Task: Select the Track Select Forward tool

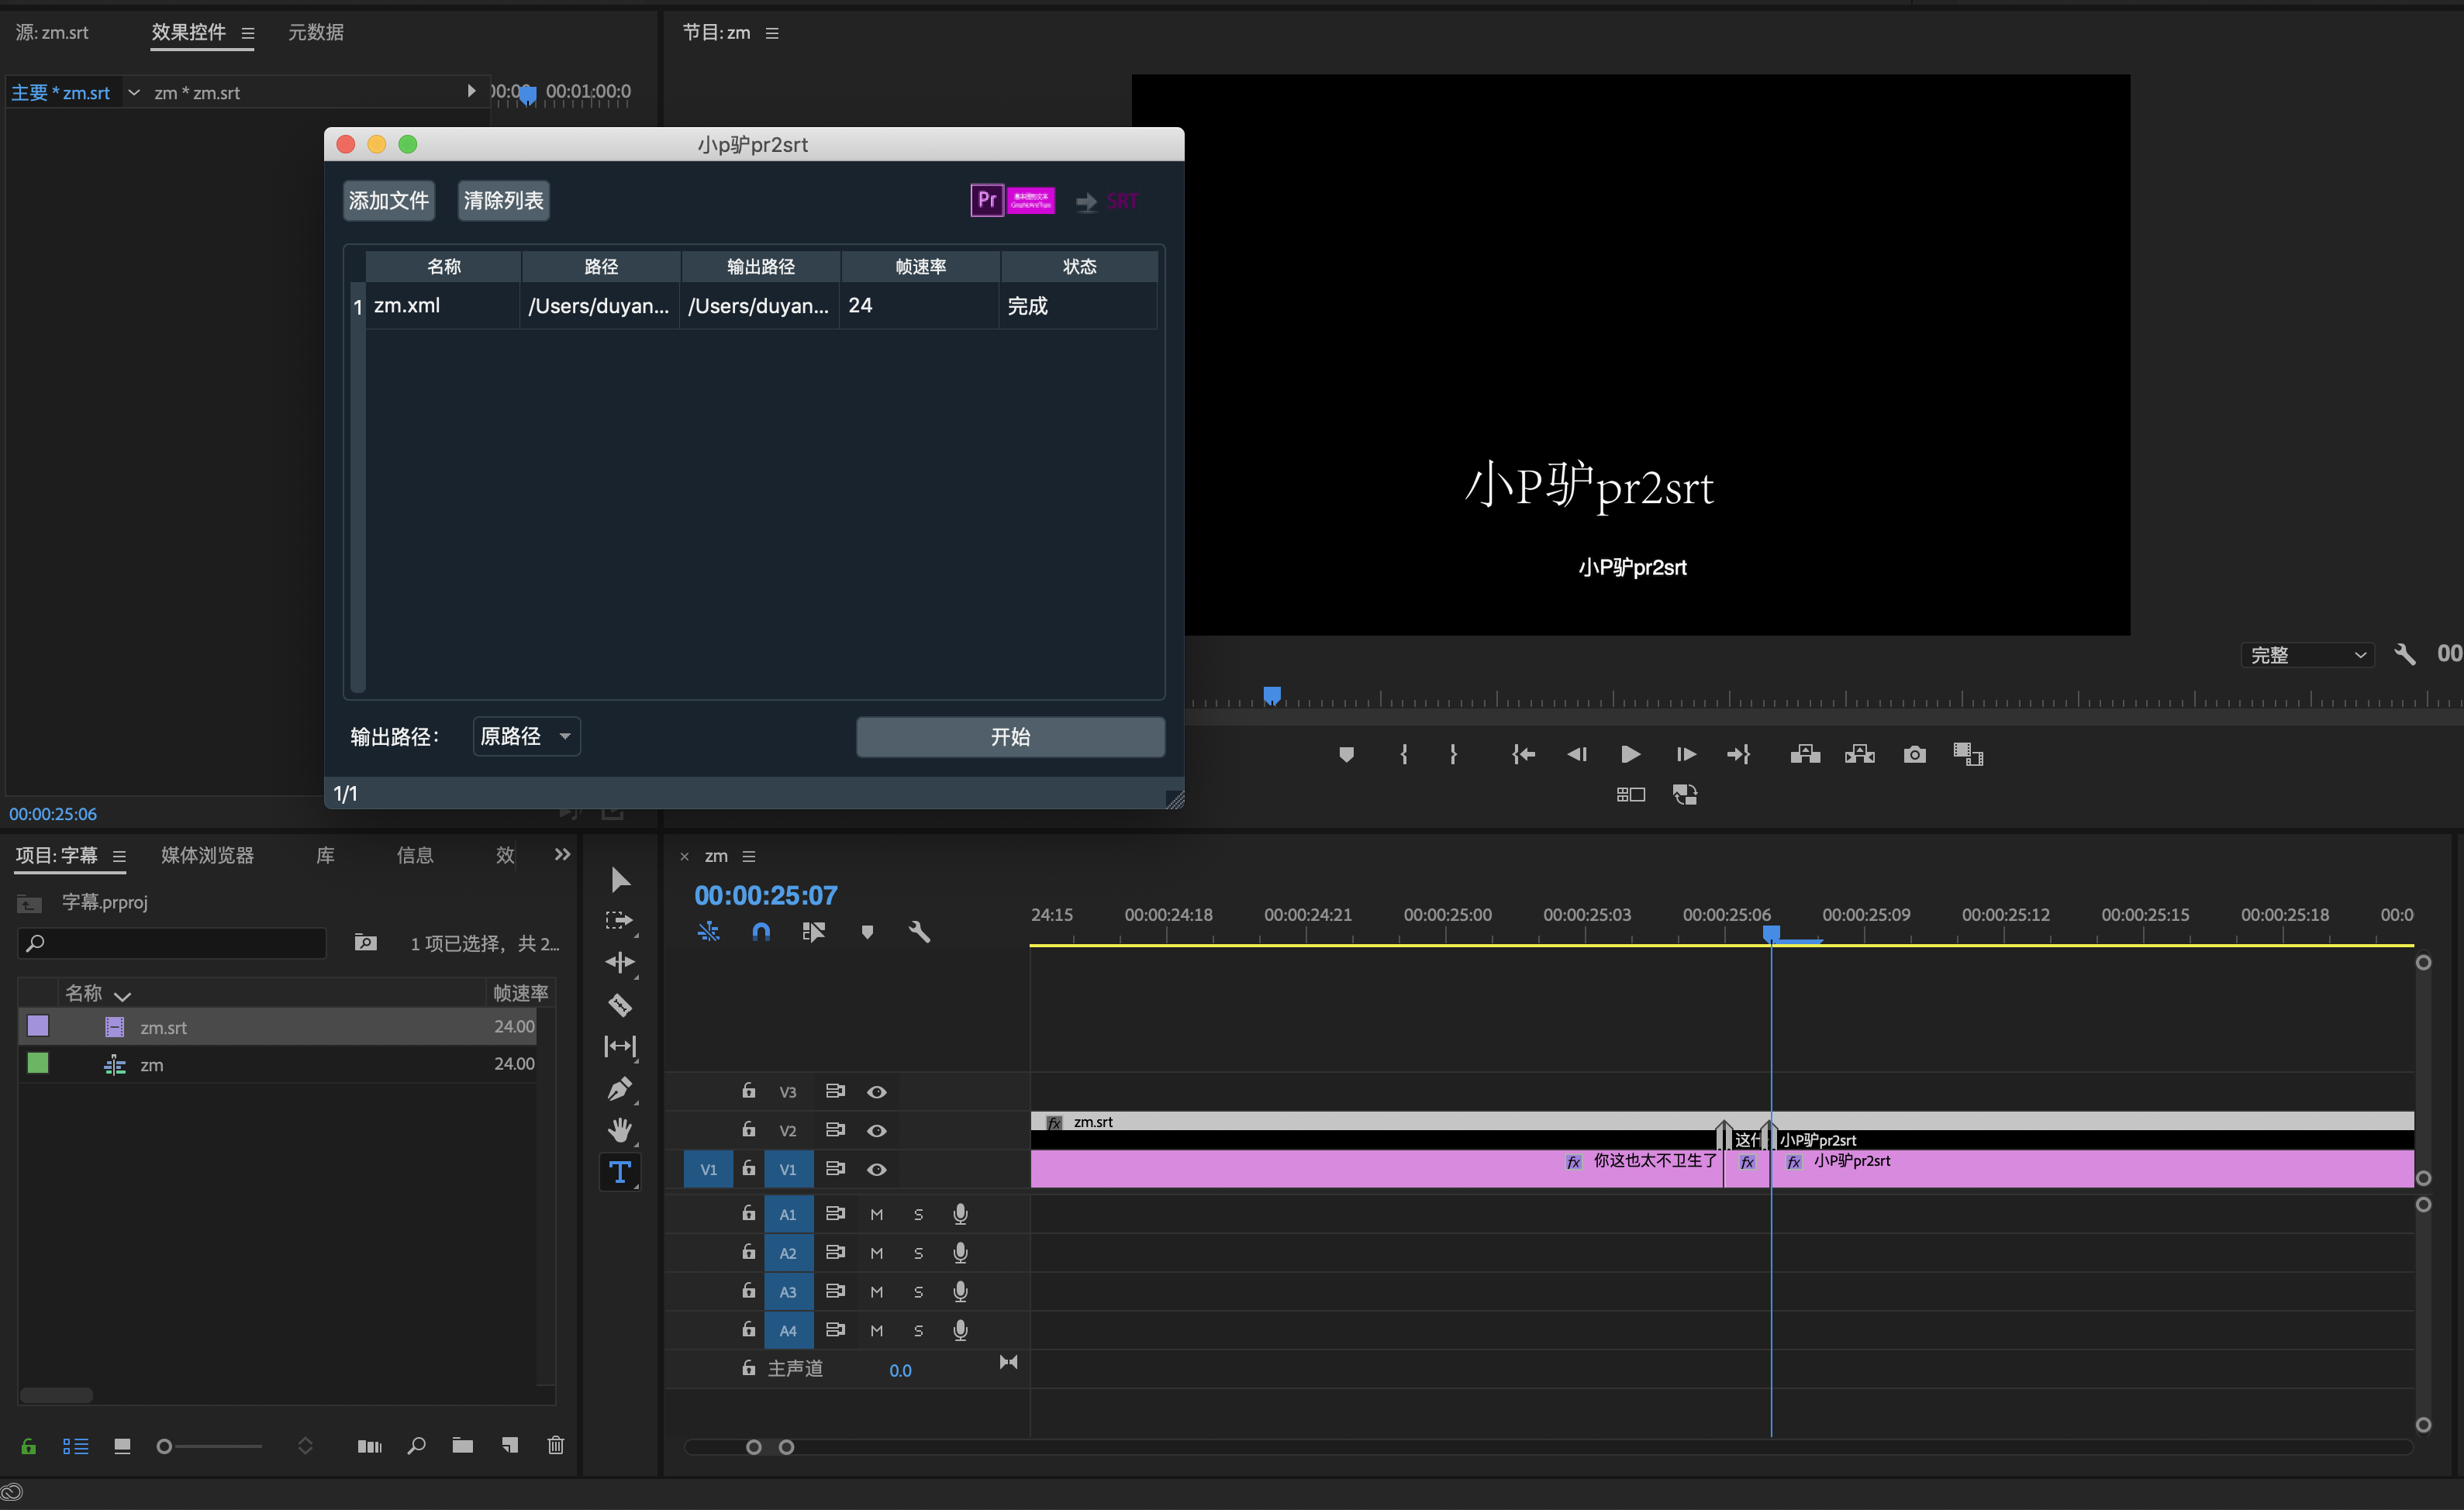Action: pyautogui.click(x=620, y=921)
